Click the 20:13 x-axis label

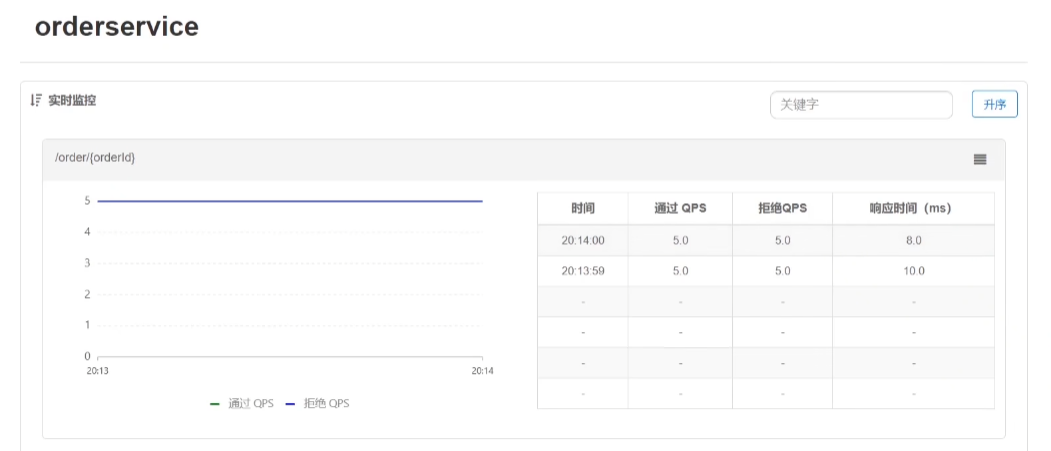[98, 371]
